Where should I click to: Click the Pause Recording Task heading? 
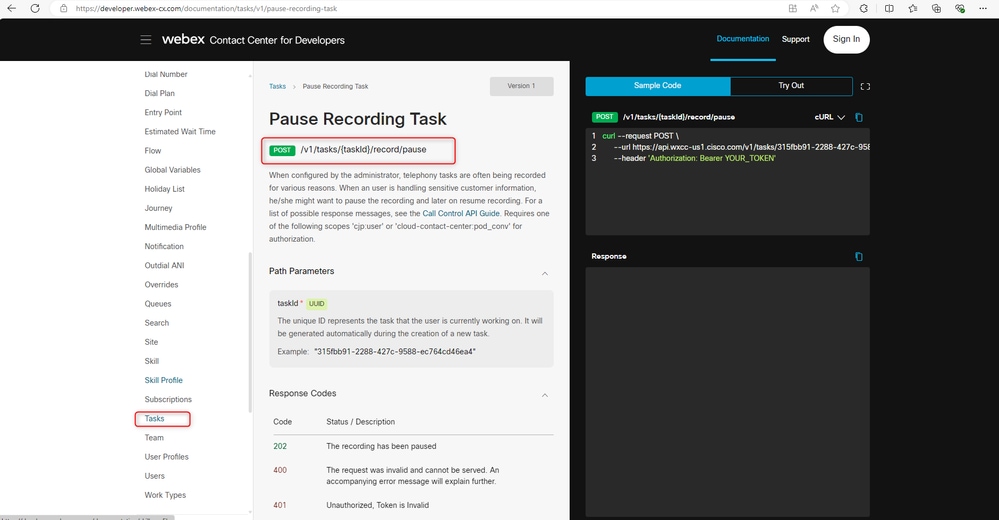point(357,119)
